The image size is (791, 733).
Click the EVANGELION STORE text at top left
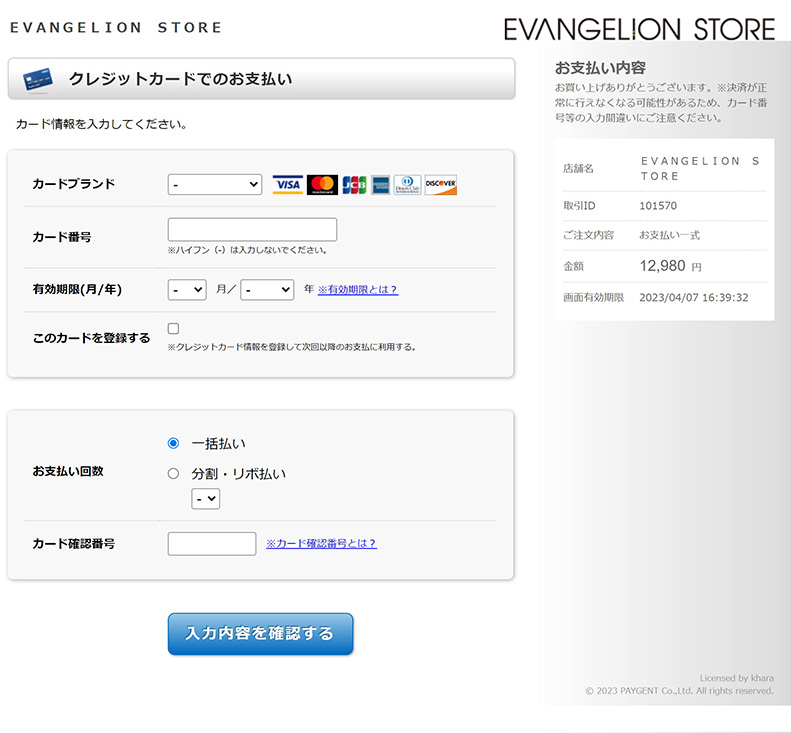click(116, 27)
